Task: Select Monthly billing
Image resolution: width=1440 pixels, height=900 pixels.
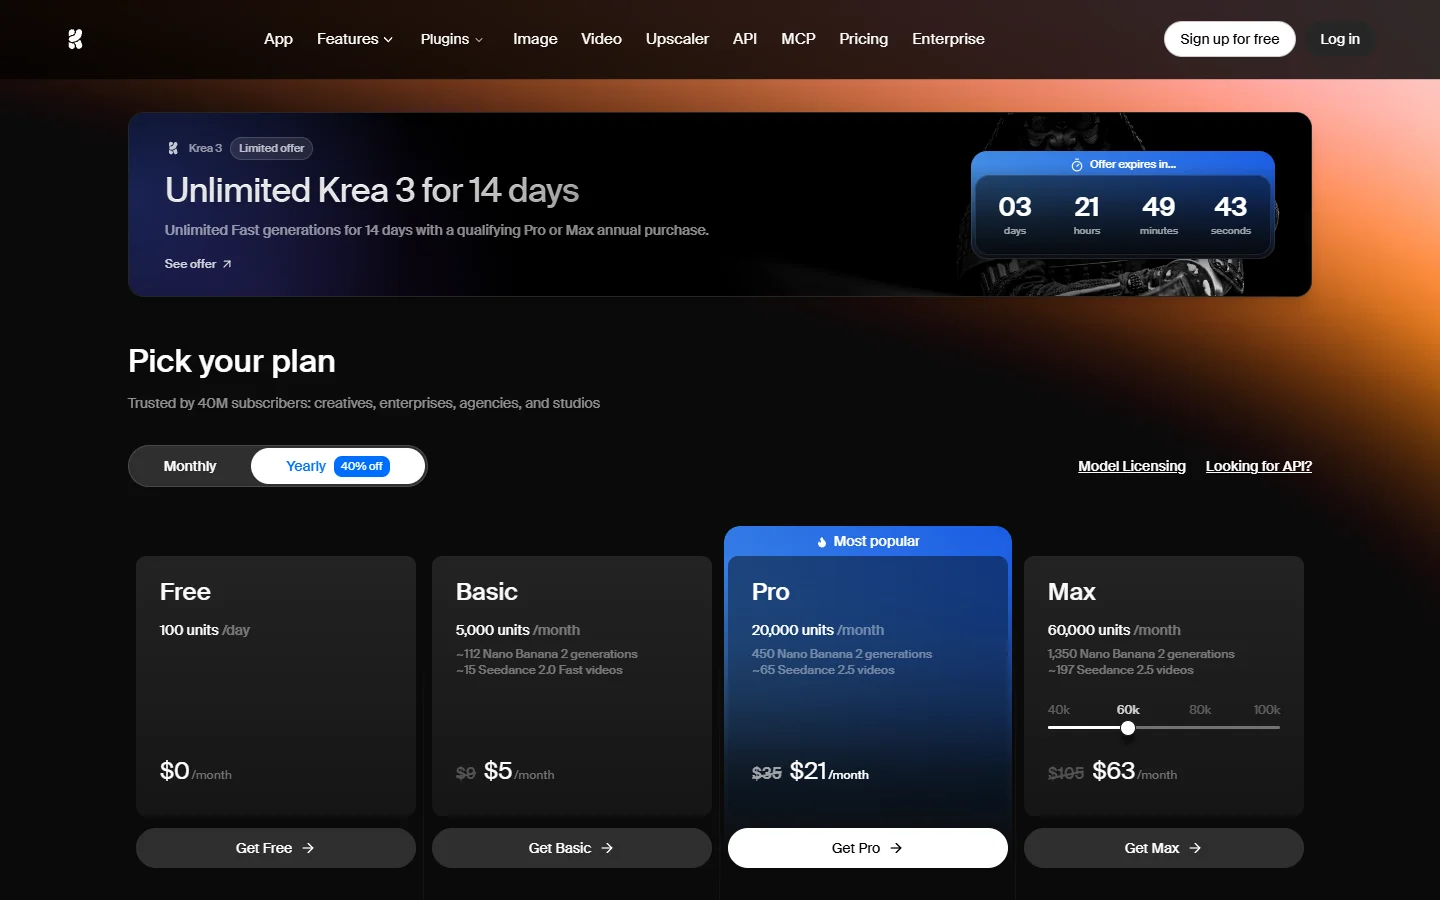Action: point(190,466)
